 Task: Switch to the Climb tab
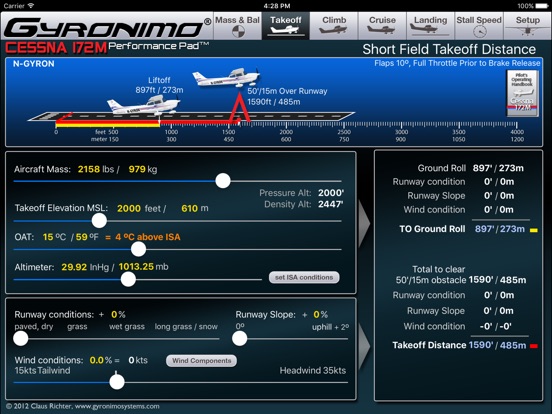point(334,26)
